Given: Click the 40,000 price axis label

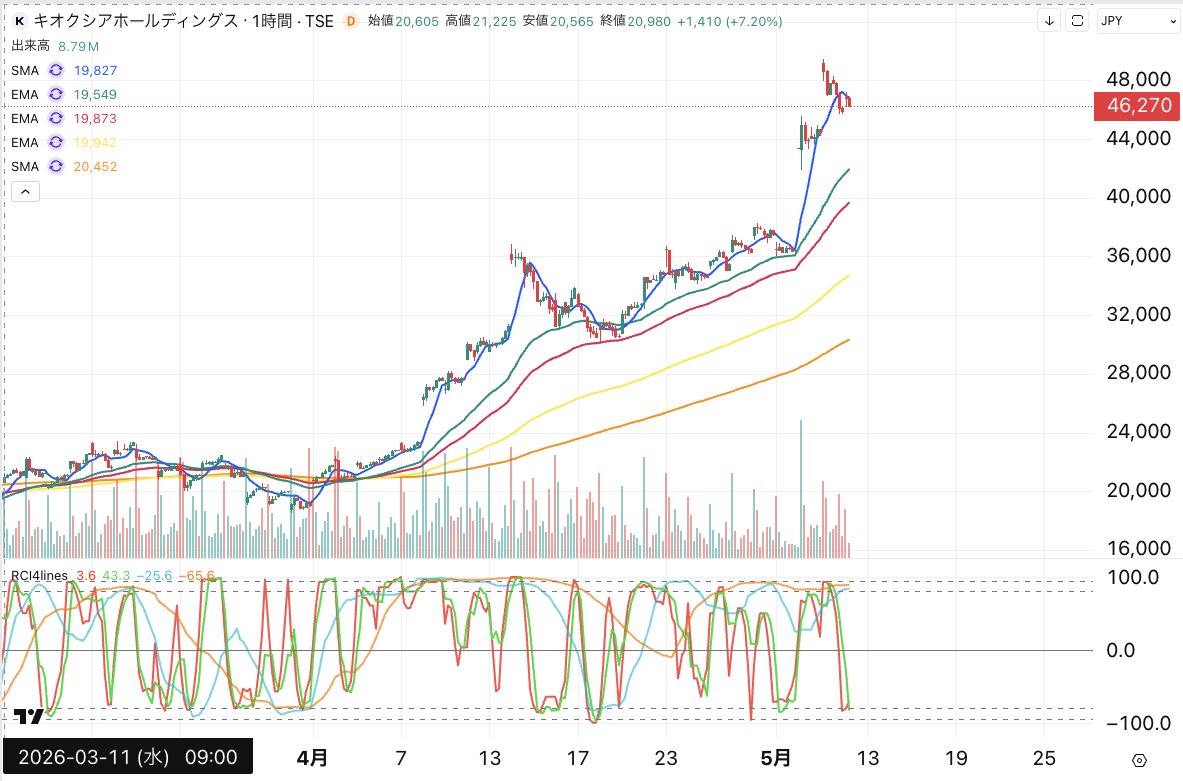Looking at the screenshot, I should 1138,196.
